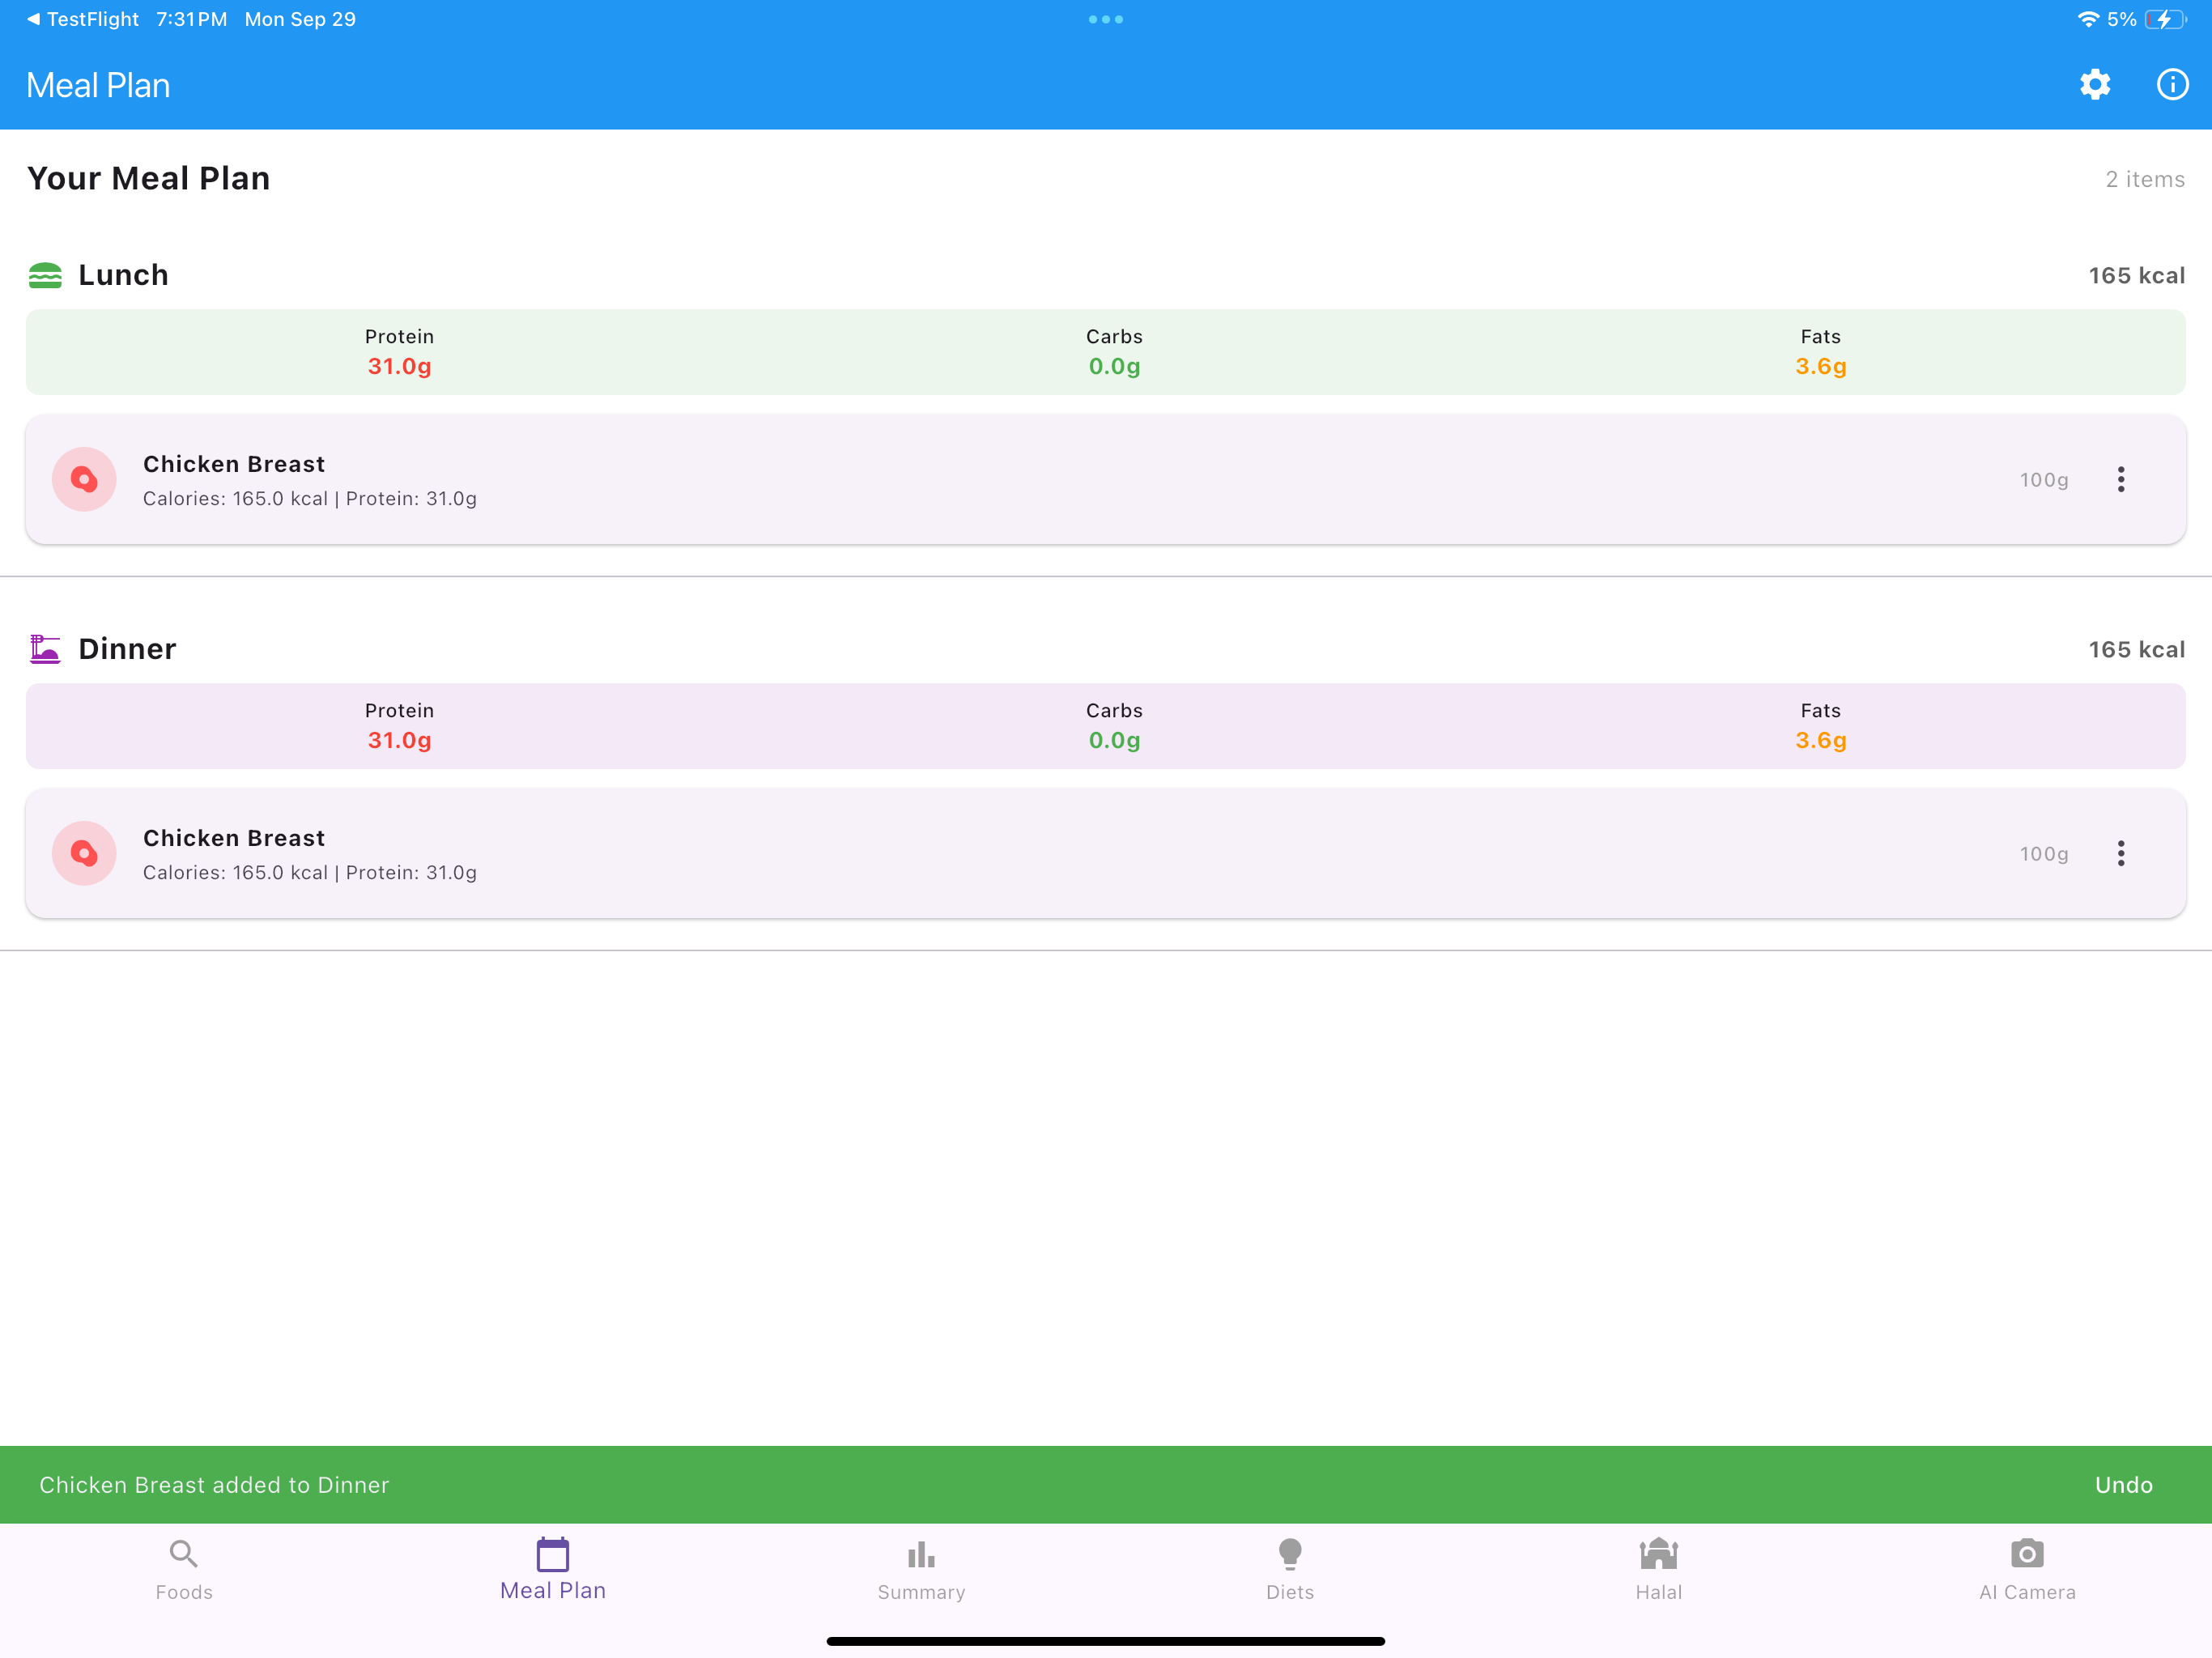Tap the three-dot multitasking indicator at top
Image resolution: width=2212 pixels, height=1658 pixels.
click(1105, 19)
